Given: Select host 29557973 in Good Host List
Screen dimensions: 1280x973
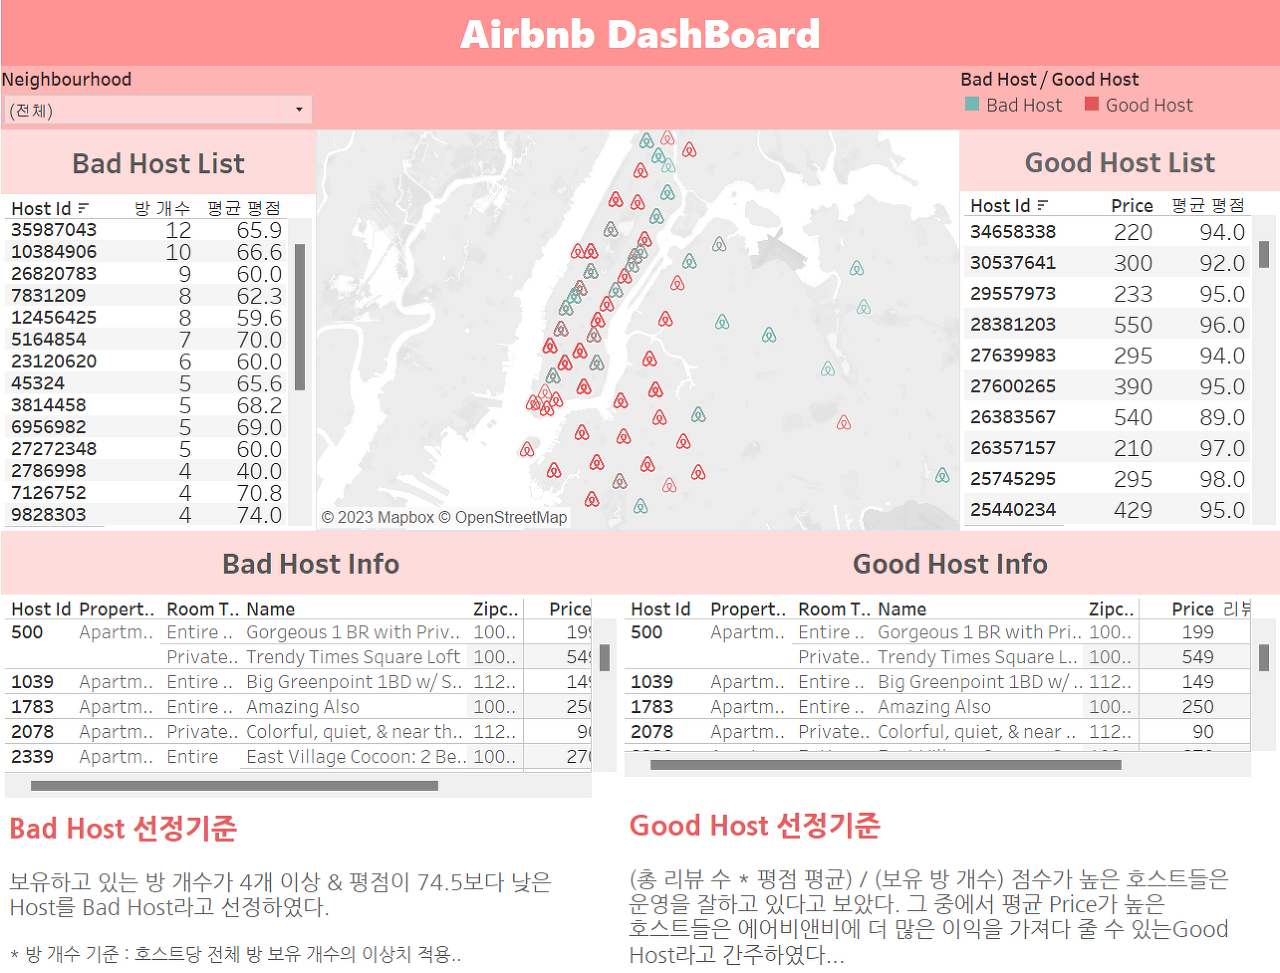Looking at the screenshot, I should (x=1013, y=294).
